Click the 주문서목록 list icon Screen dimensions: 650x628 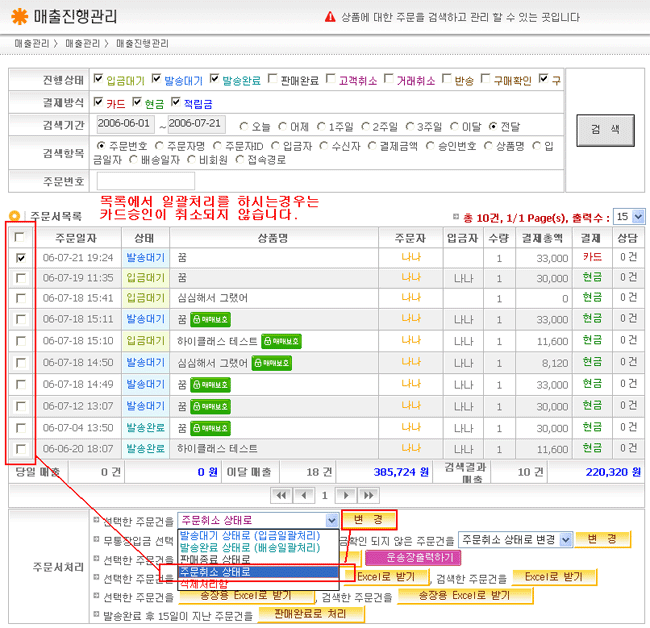coord(15,215)
